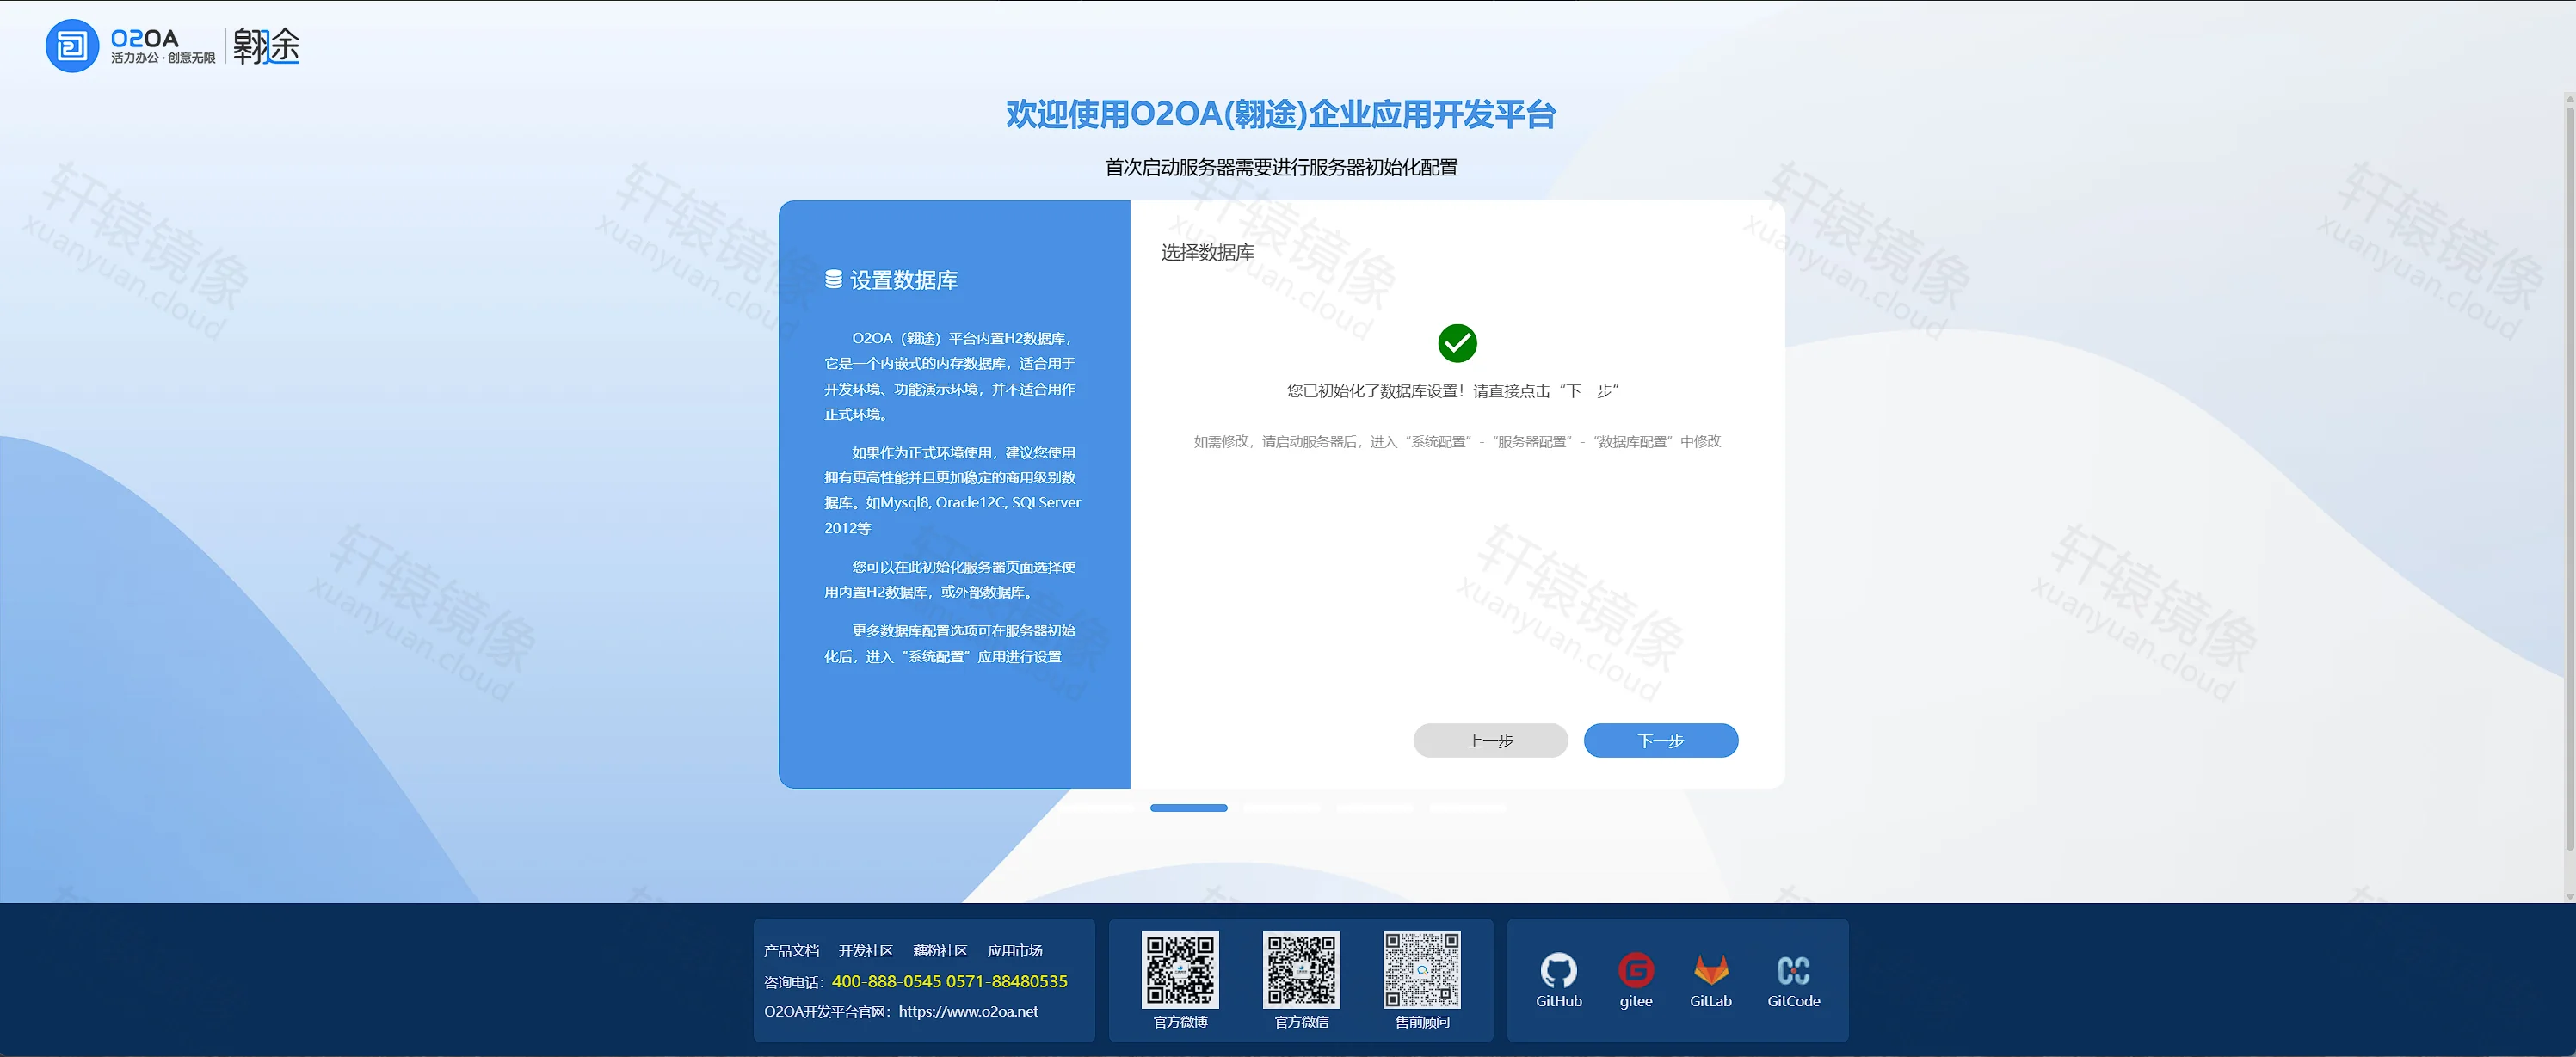This screenshot has width=2576, height=1057.
Task: Open the 开发社区 link
Action: pyautogui.click(x=865, y=950)
